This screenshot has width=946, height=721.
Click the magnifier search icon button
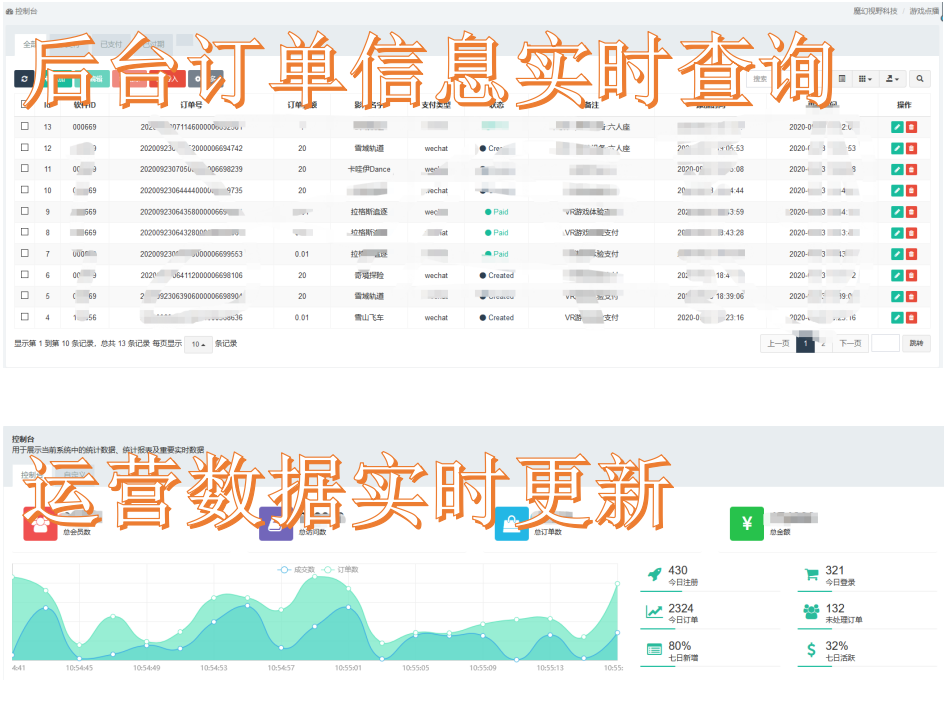click(919, 78)
